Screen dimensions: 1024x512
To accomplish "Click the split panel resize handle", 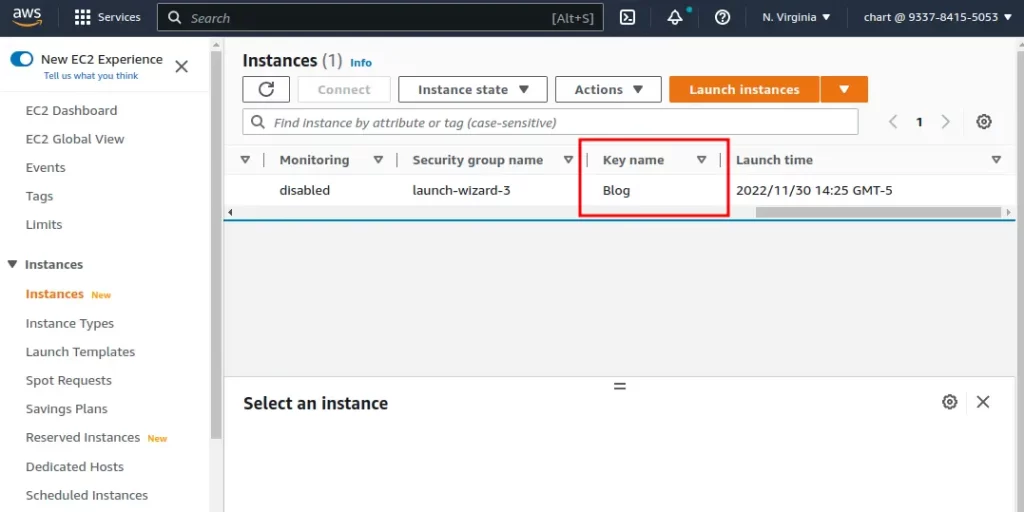I will [x=620, y=386].
